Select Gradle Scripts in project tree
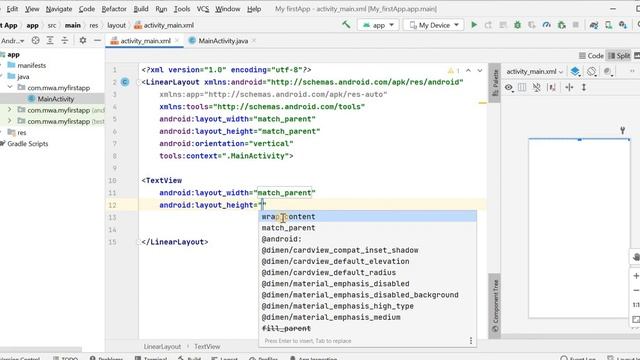Viewport: 640px width, 360px height. (x=24, y=144)
